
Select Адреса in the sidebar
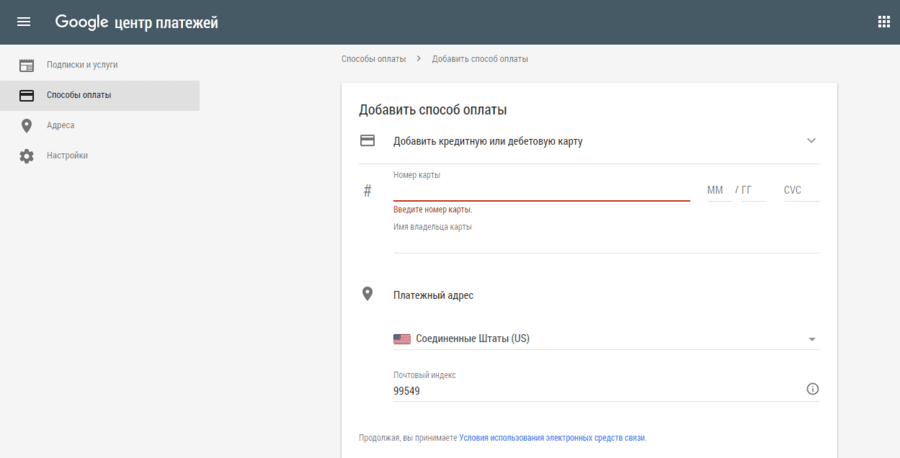pos(60,126)
